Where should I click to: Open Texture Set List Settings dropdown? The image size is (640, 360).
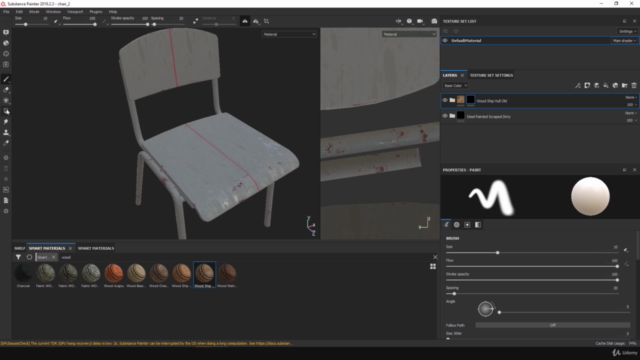pos(627,31)
